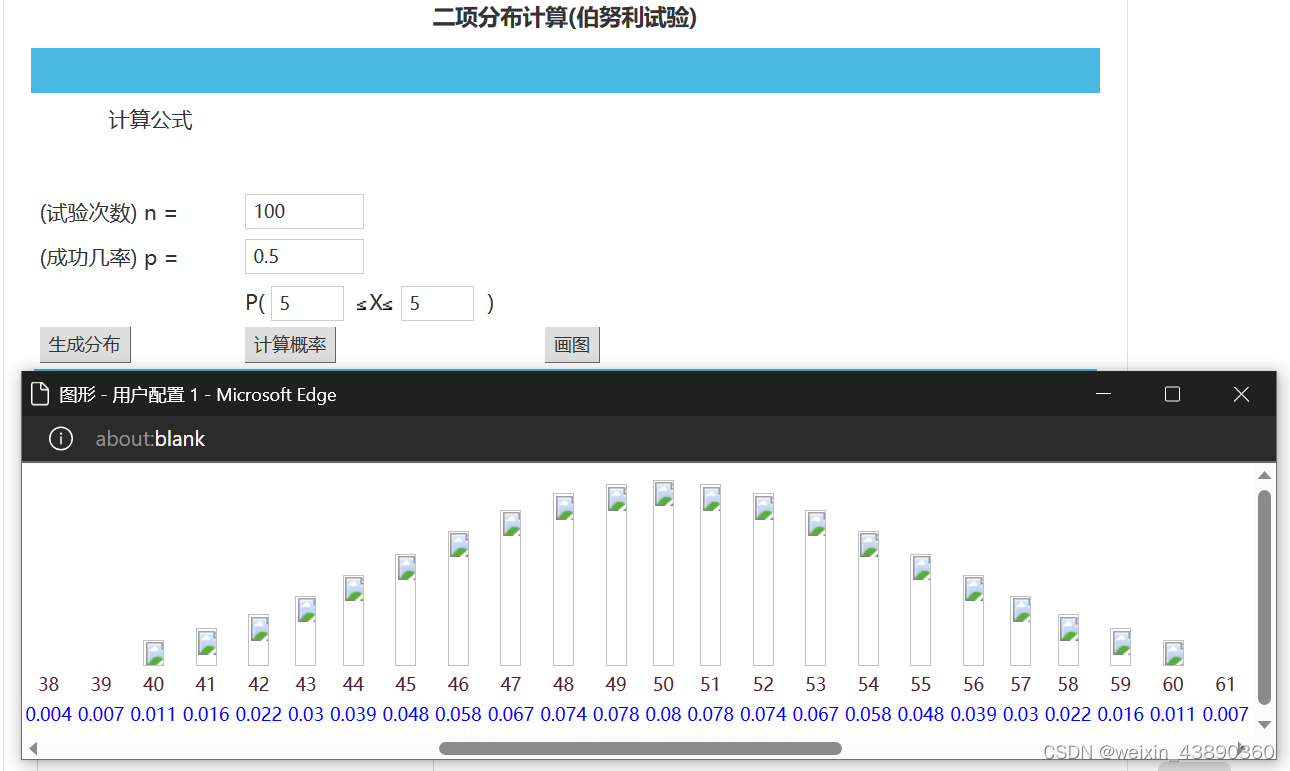Screen dimensions: 1290x771
Task: Click the 计算概率 button to calculate probability
Action: point(290,344)
